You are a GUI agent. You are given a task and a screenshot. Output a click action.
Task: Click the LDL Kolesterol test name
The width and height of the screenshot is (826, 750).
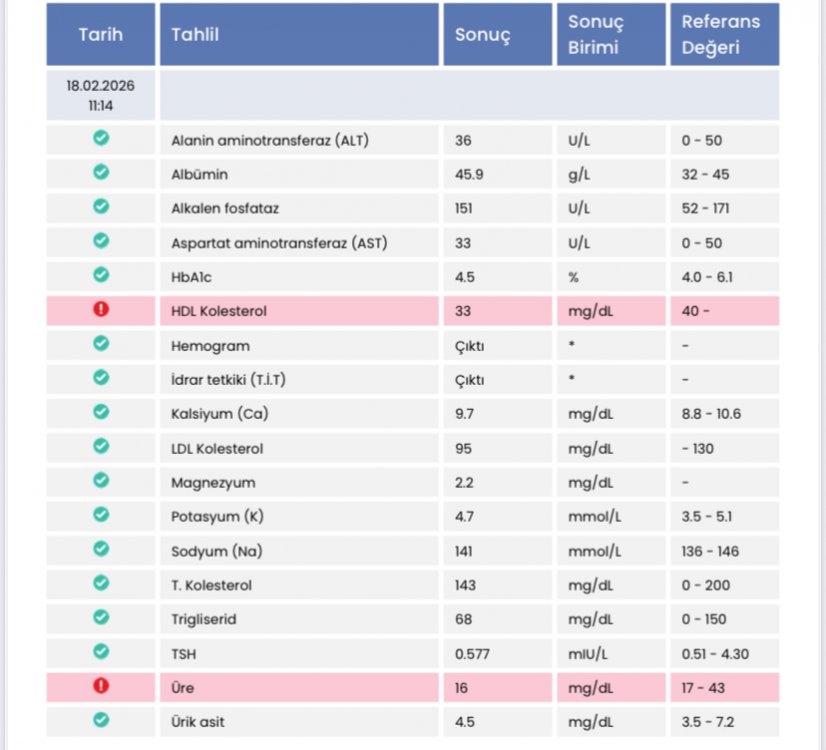click(217, 449)
